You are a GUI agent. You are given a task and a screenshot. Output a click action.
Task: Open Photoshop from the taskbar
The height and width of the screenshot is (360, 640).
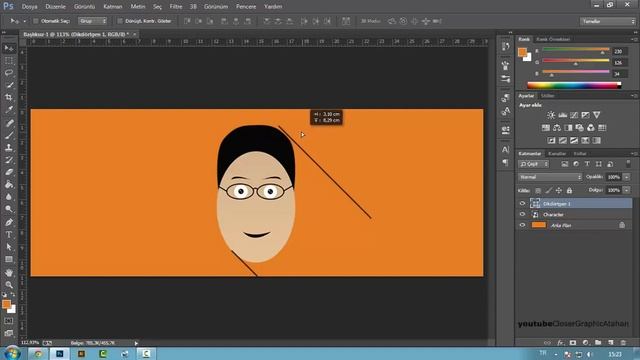pyautogui.click(x=60, y=353)
